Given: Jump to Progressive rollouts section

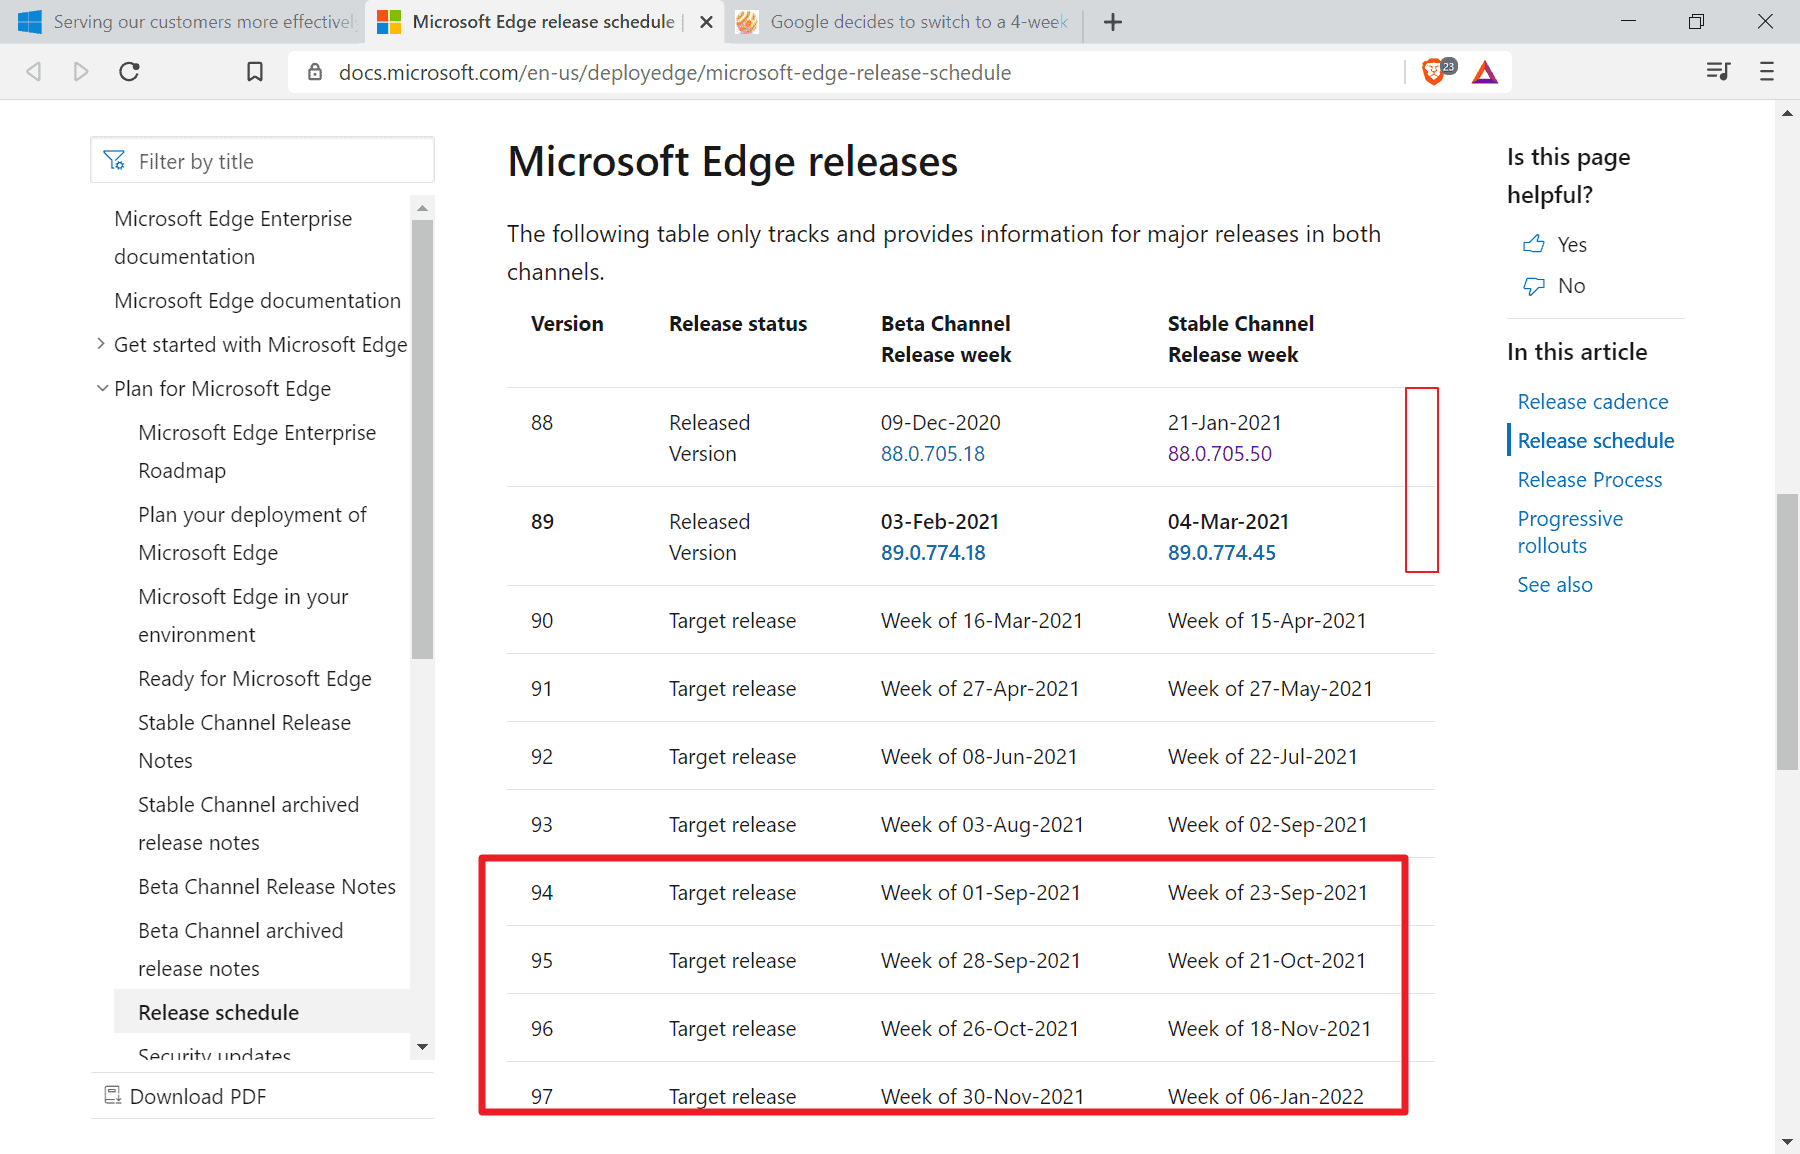Looking at the screenshot, I should [1570, 532].
